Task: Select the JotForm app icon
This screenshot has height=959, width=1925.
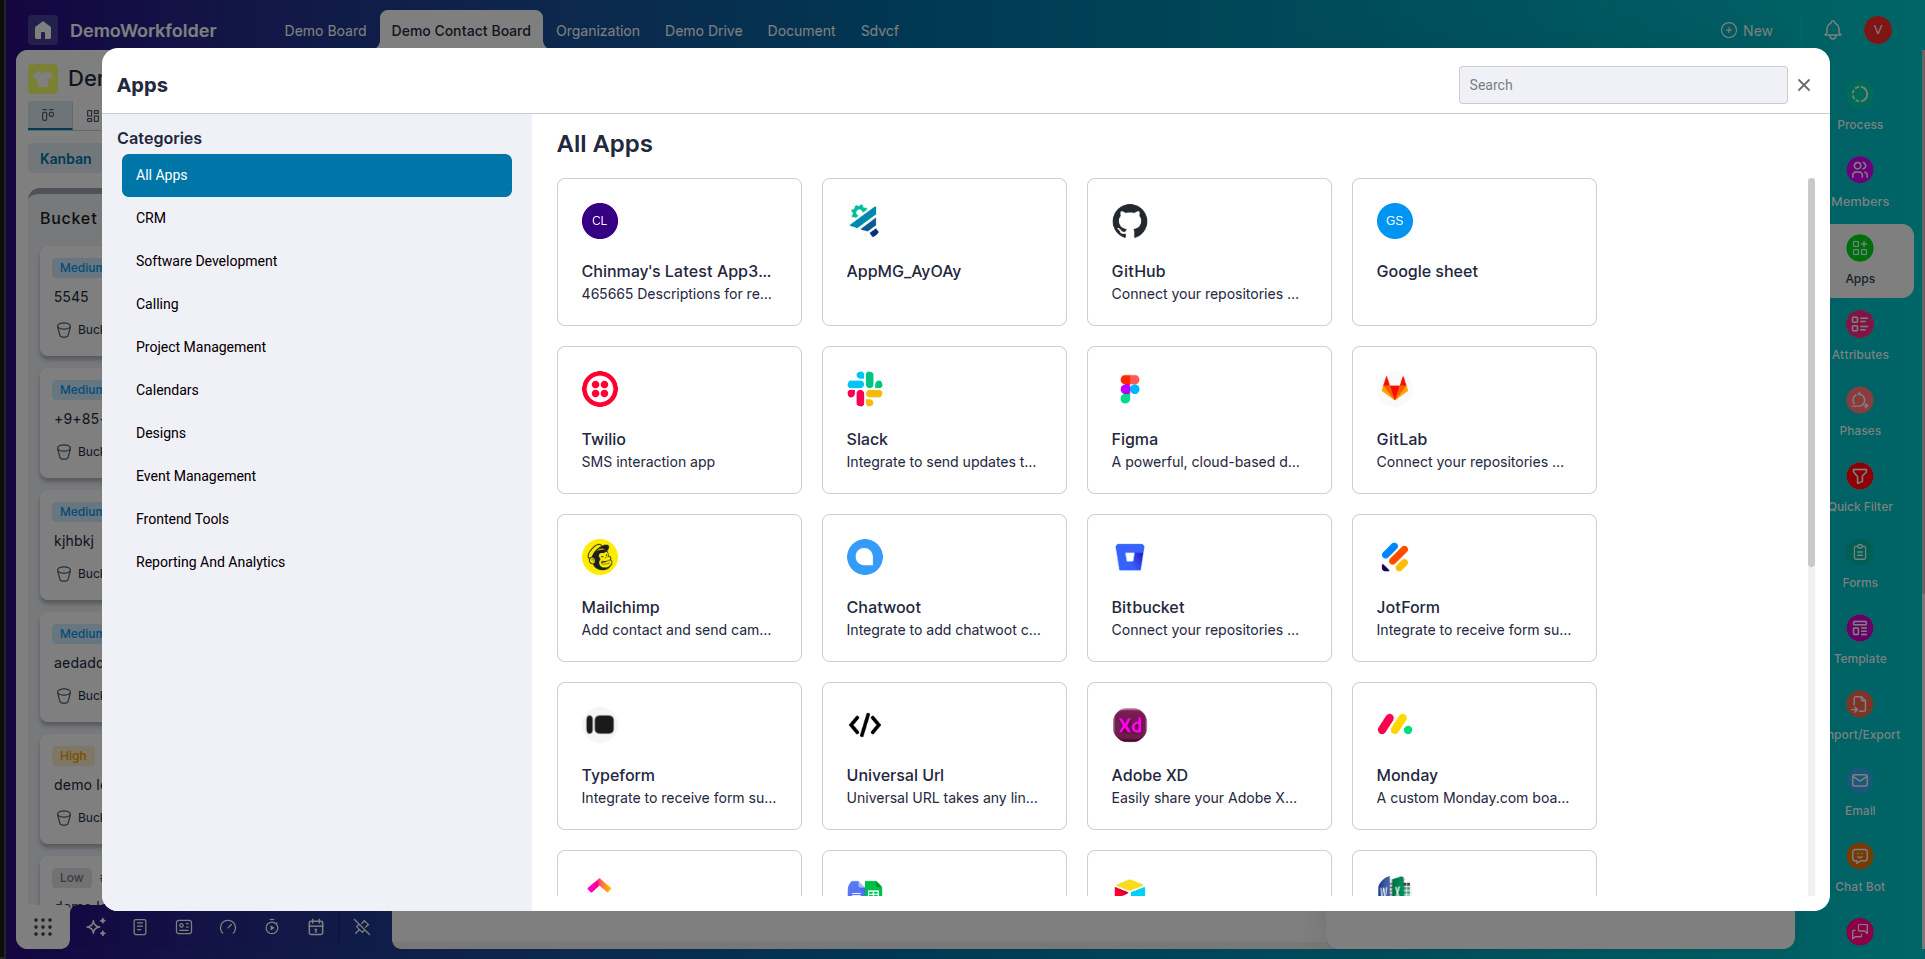Action: click(1394, 557)
